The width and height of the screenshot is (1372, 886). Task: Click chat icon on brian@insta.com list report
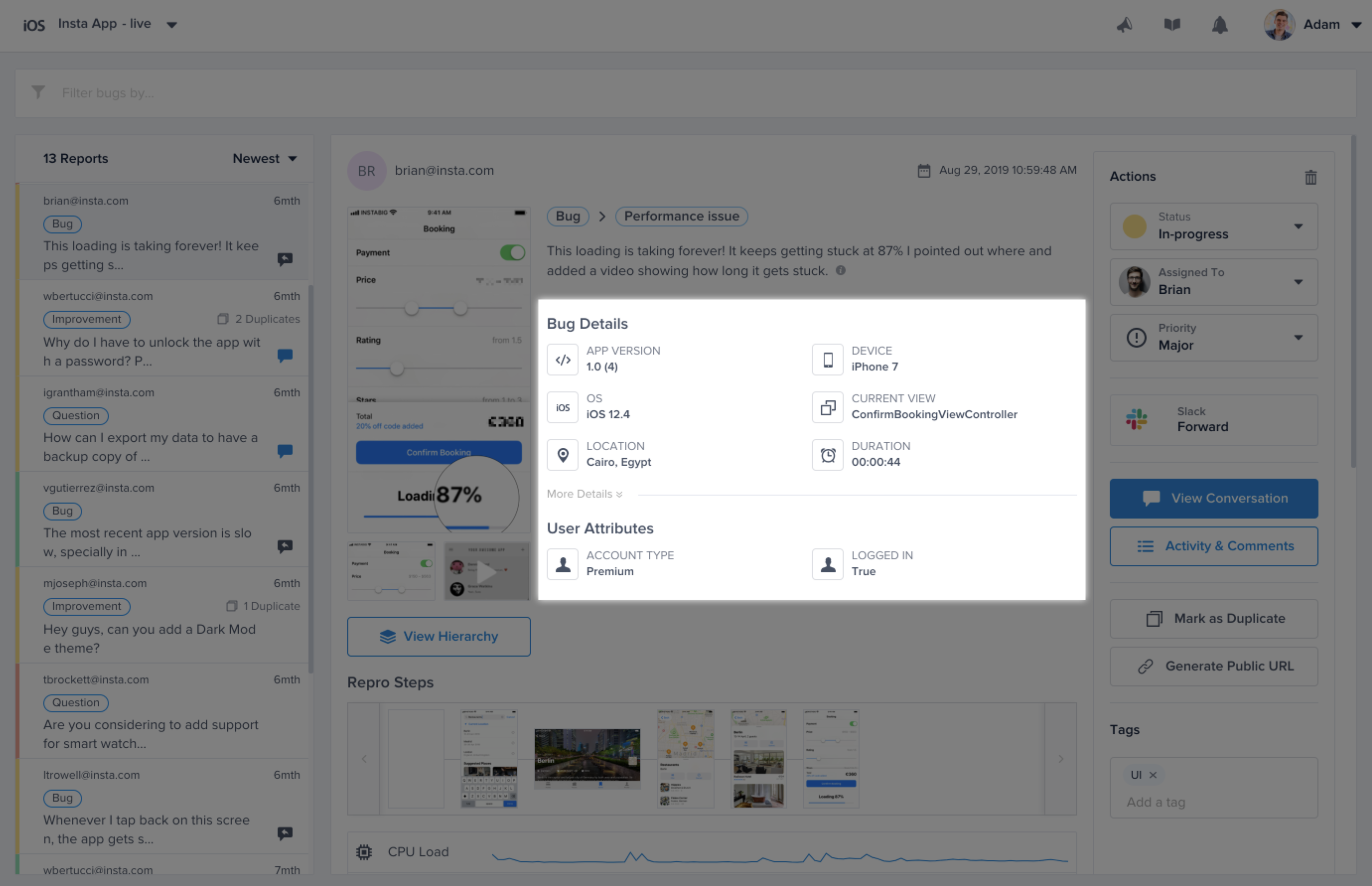coord(285,260)
